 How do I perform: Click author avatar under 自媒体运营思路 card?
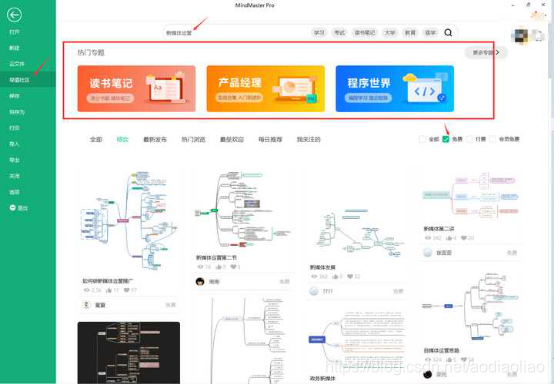[x=428, y=374]
